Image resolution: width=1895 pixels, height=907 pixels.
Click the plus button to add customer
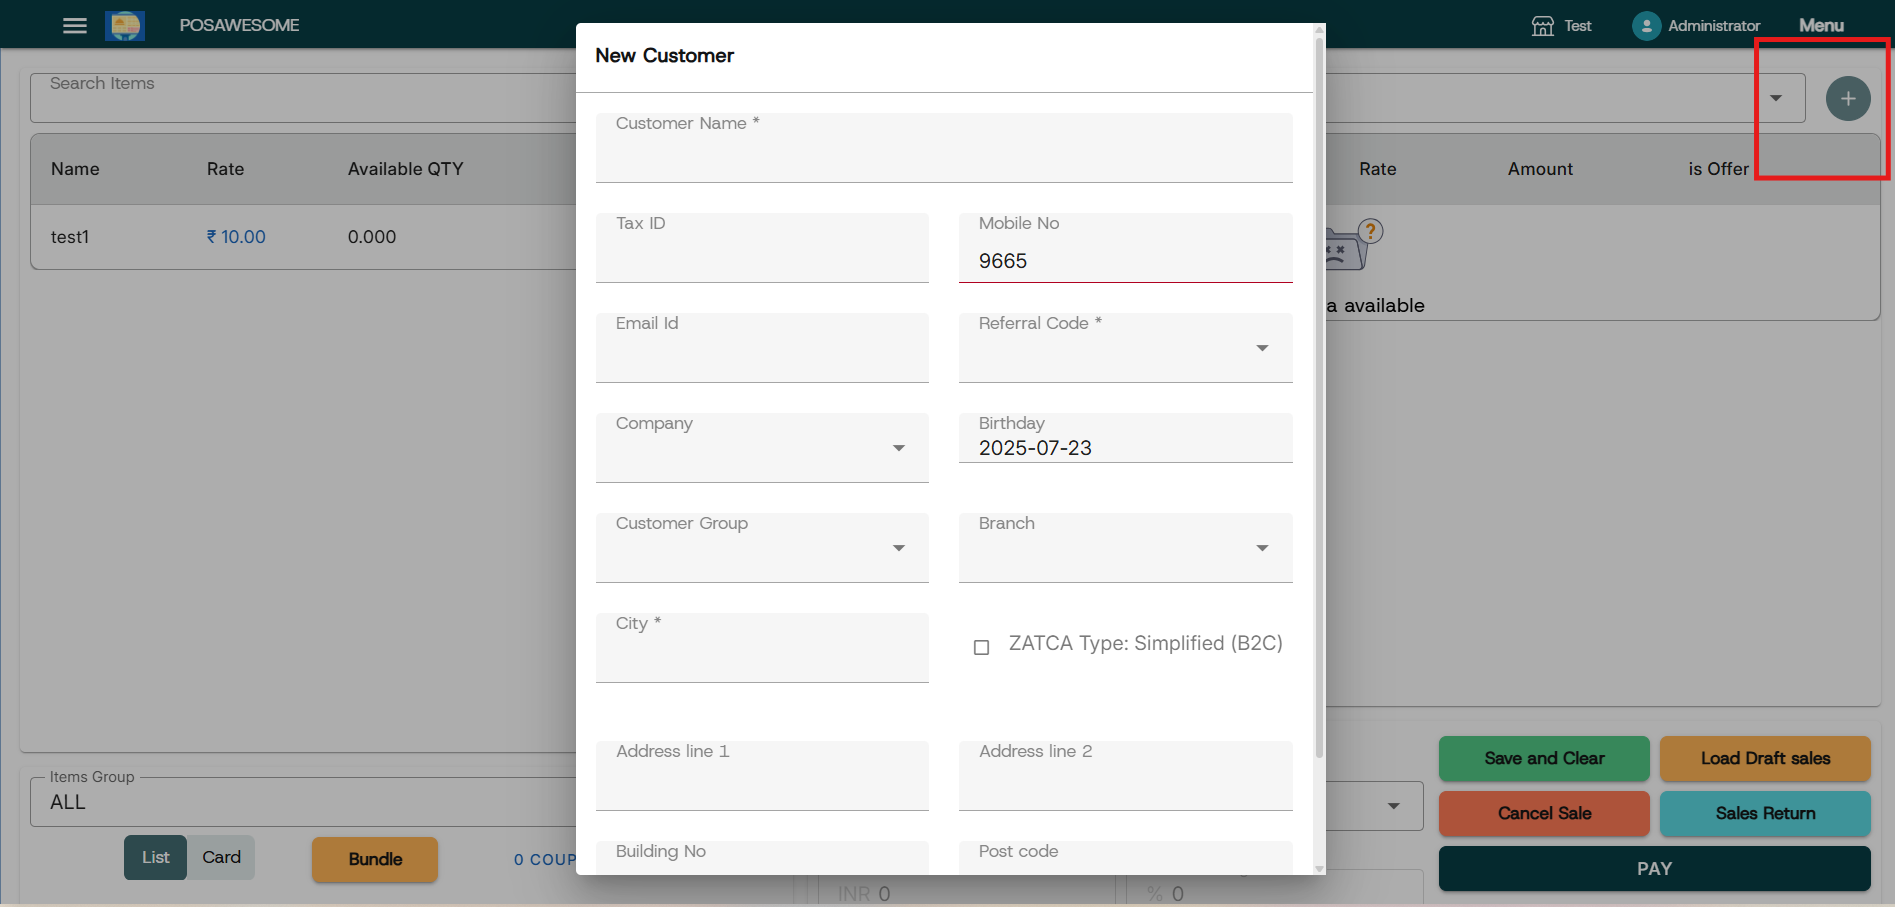(1848, 98)
